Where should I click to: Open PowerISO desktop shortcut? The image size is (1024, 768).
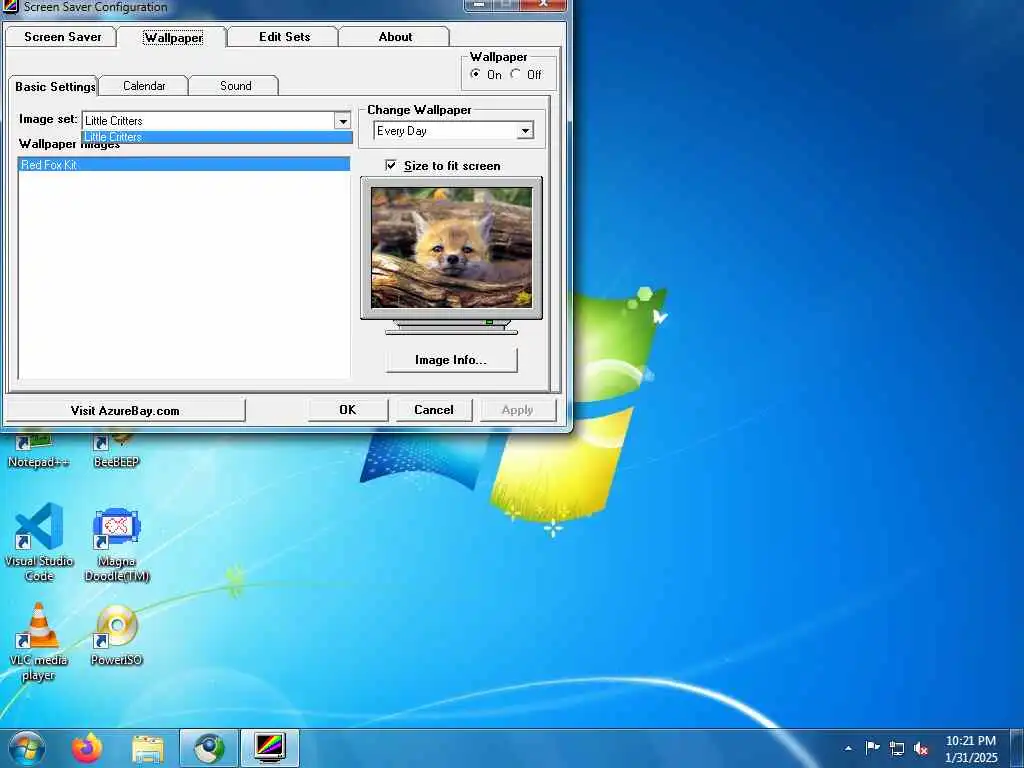coord(116,635)
